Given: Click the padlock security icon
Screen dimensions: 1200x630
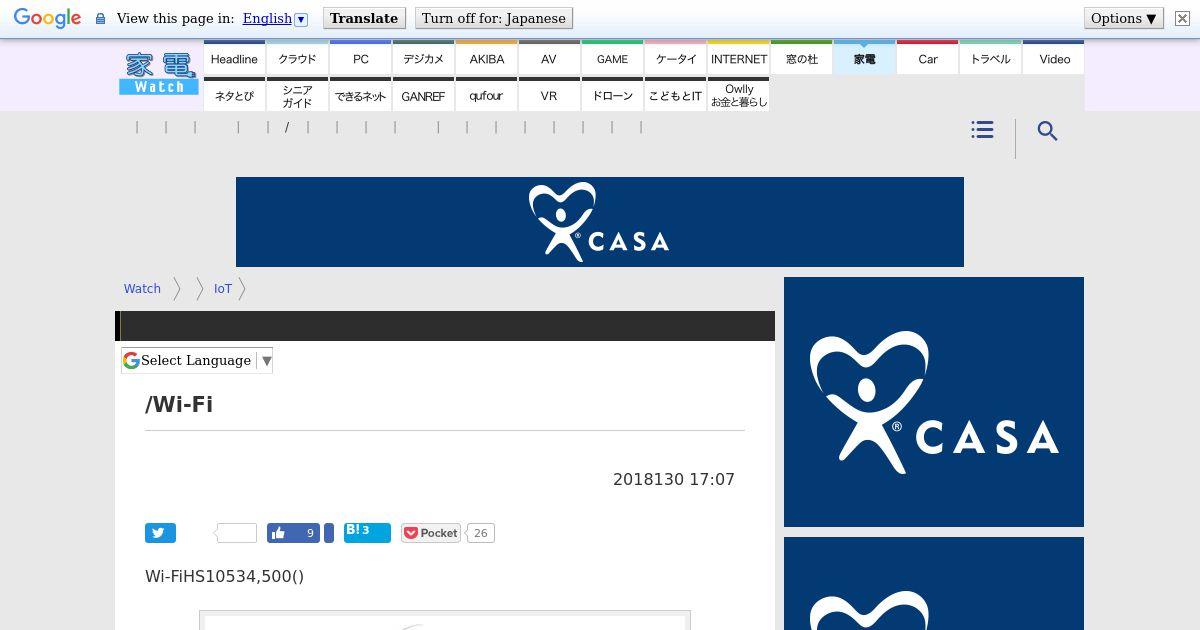Looking at the screenshot, I should (100, 19).
